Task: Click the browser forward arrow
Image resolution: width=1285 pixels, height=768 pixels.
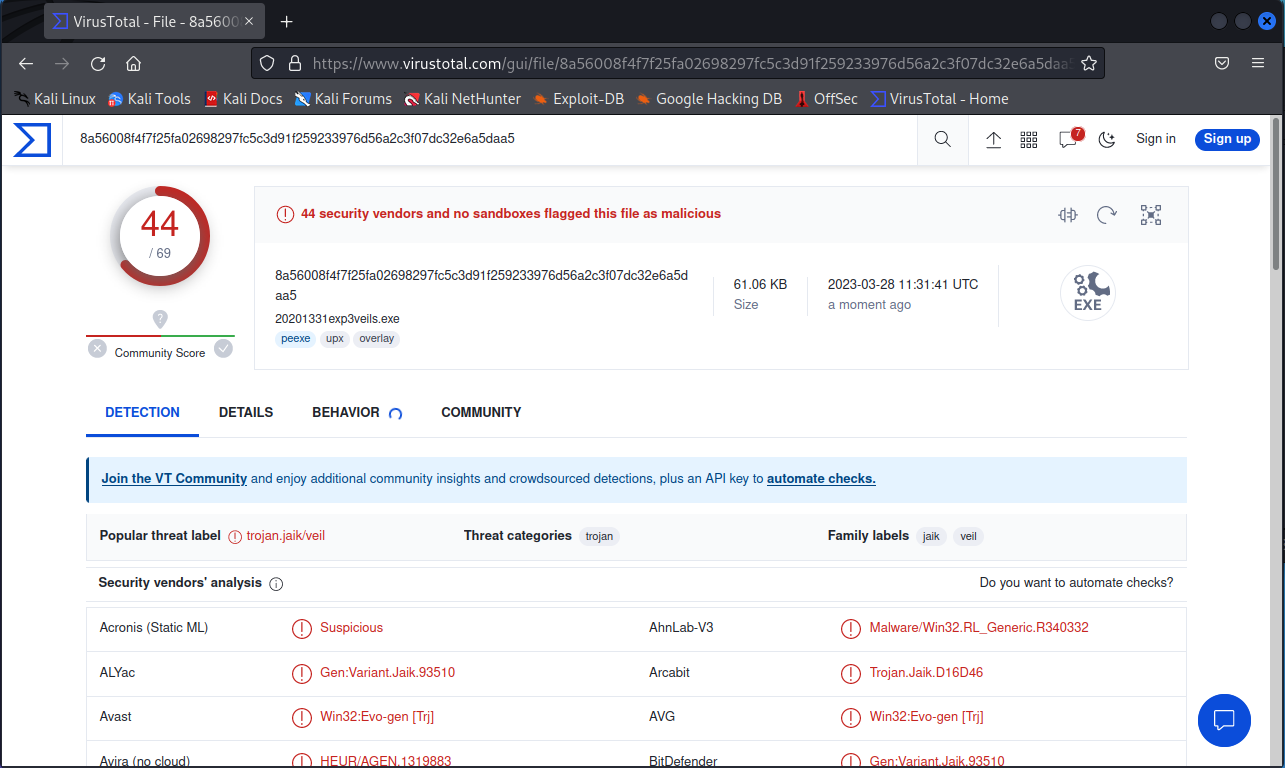Action: point(62,63)
